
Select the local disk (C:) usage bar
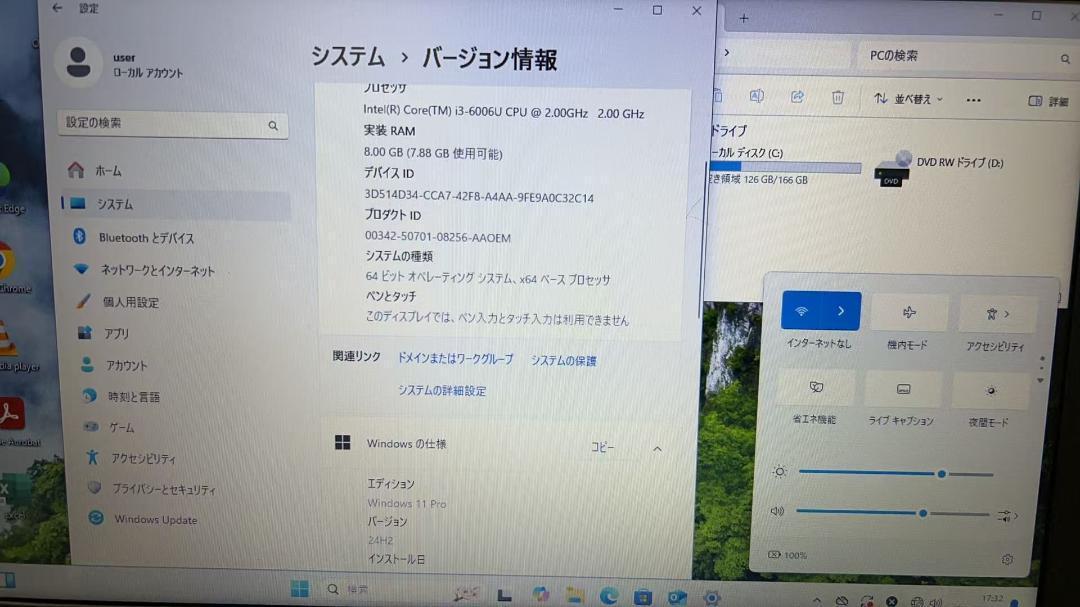coord(786,167)
